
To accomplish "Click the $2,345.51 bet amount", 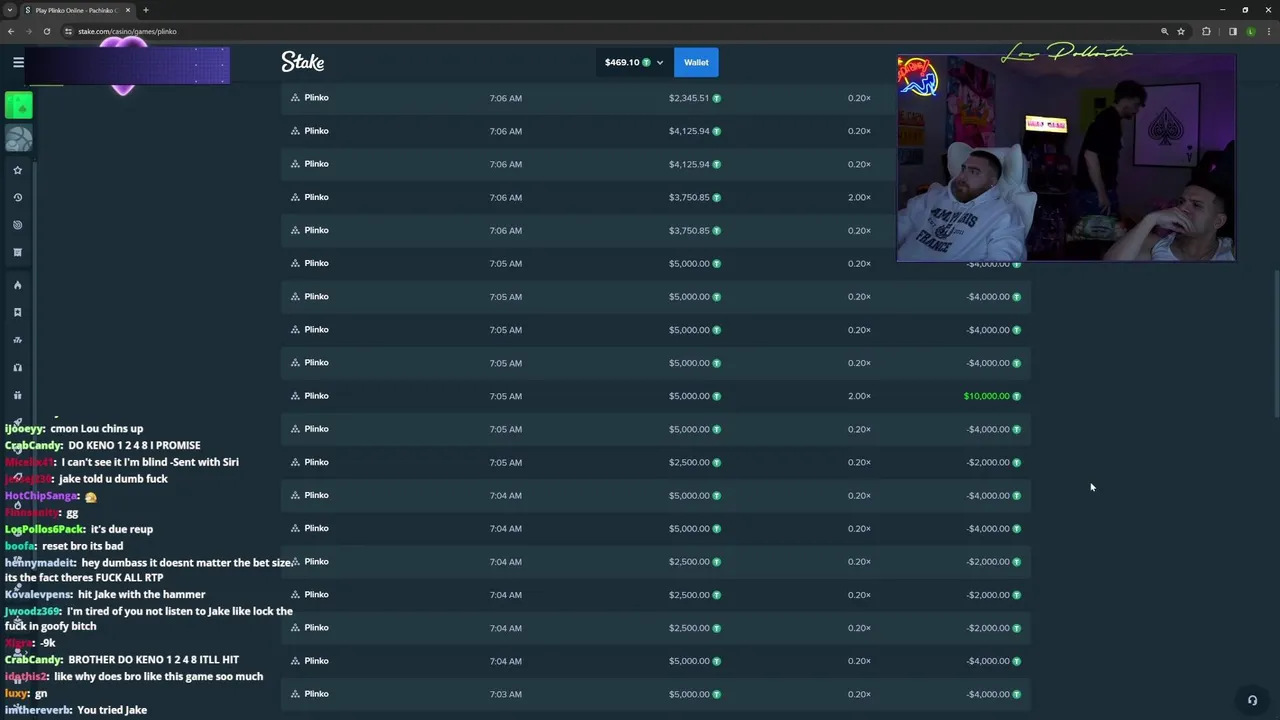I will [x=689, y=98].
